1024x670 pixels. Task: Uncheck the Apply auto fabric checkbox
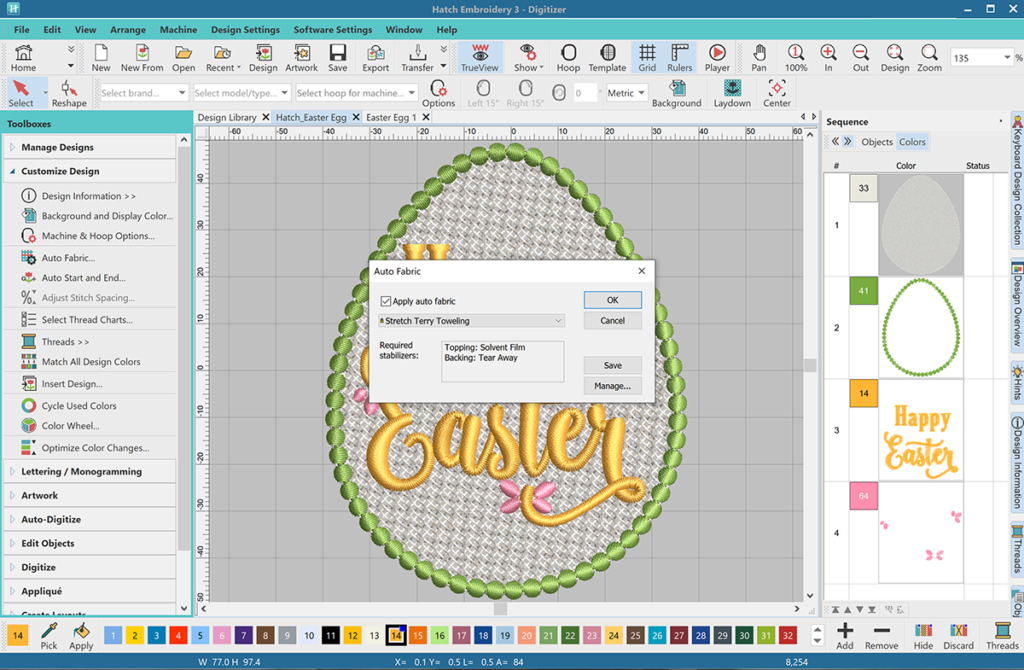click(x=386, y=301)
